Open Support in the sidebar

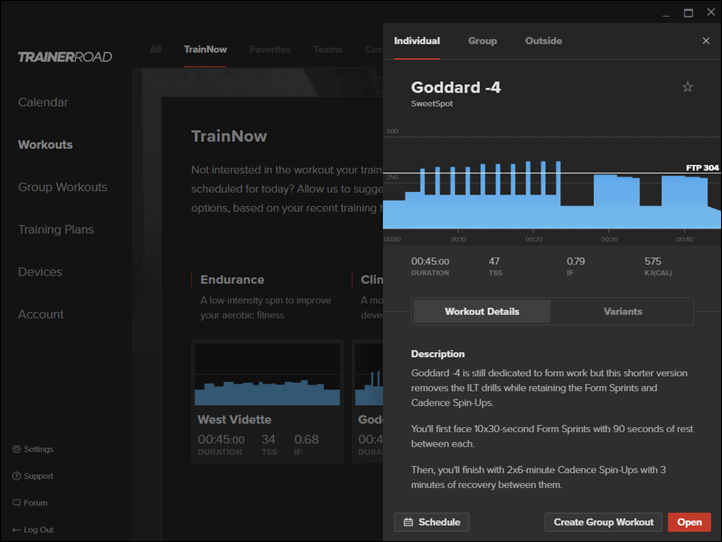click(x=33, y=476)
